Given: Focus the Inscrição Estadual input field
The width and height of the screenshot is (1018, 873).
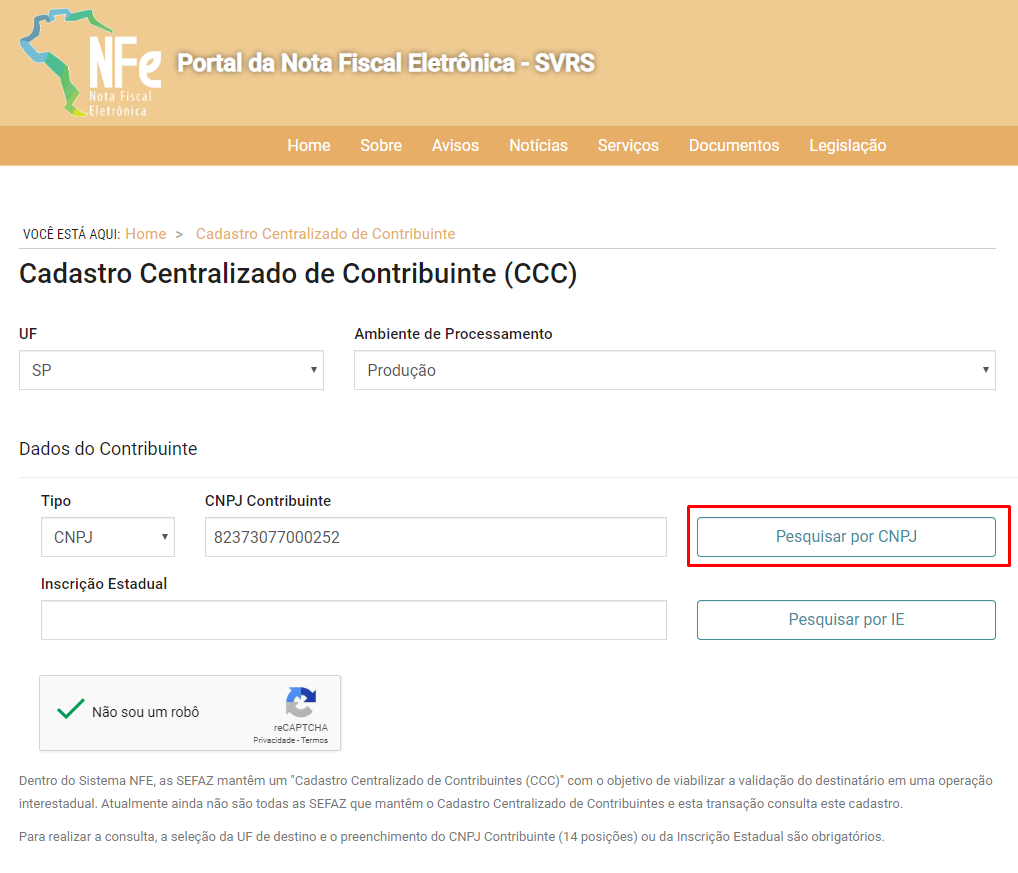Looking at the screenshot, I should pos(354,620).
